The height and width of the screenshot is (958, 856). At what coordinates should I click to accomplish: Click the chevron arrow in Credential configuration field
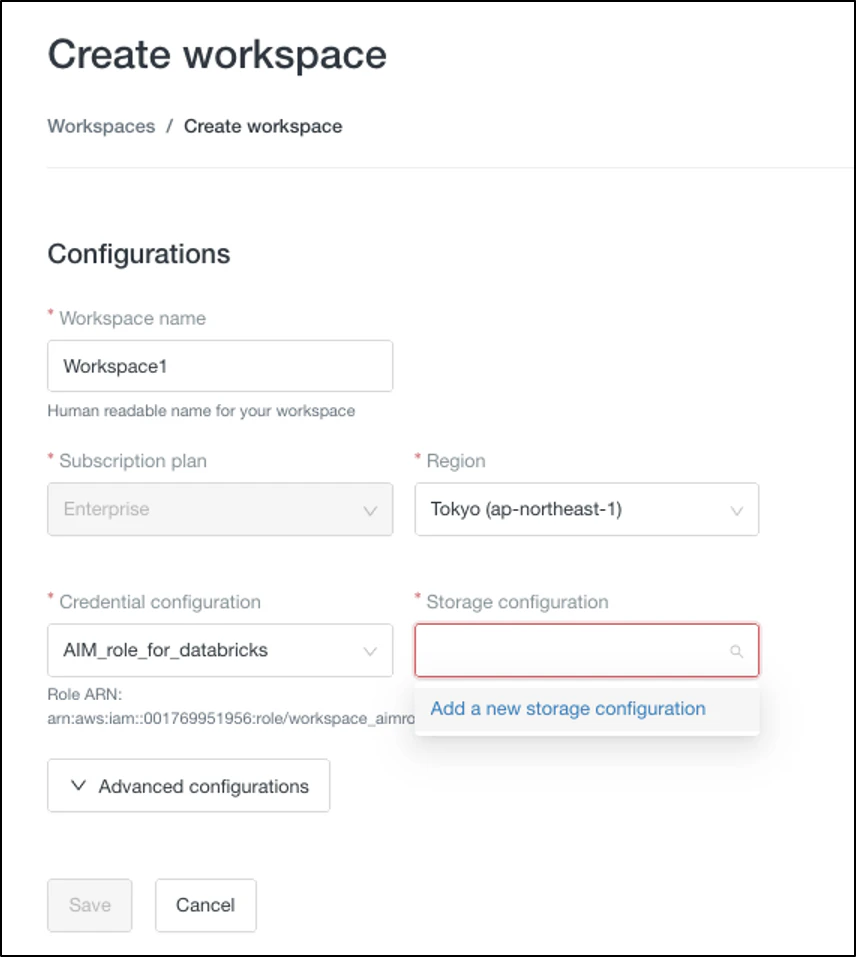click(370, 652)
